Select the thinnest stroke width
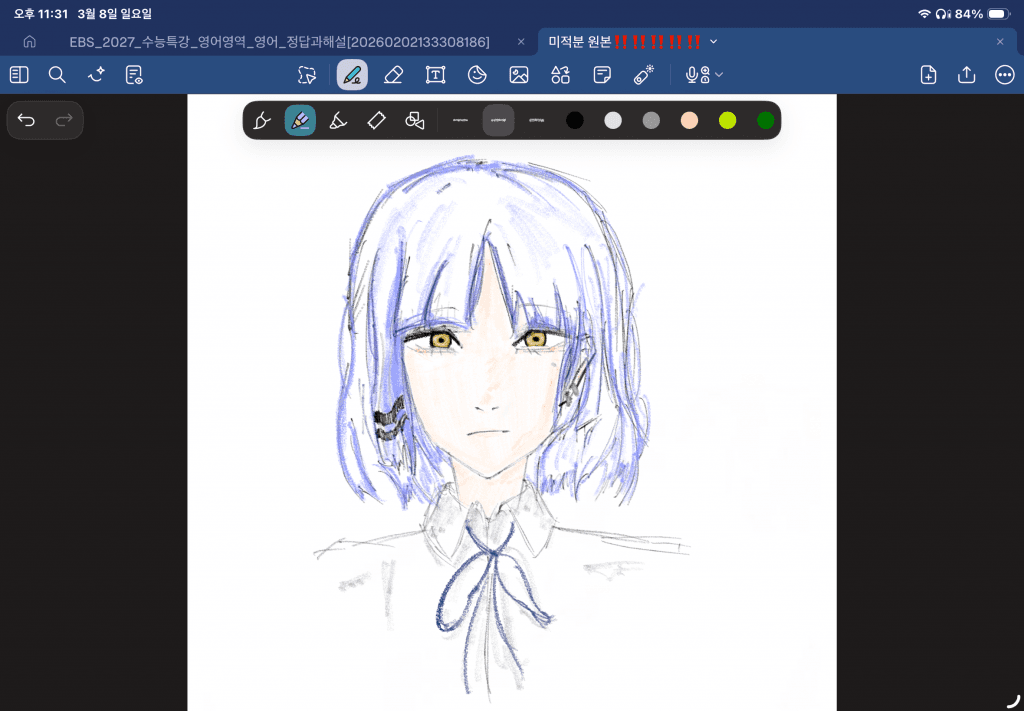 [460, 121]
